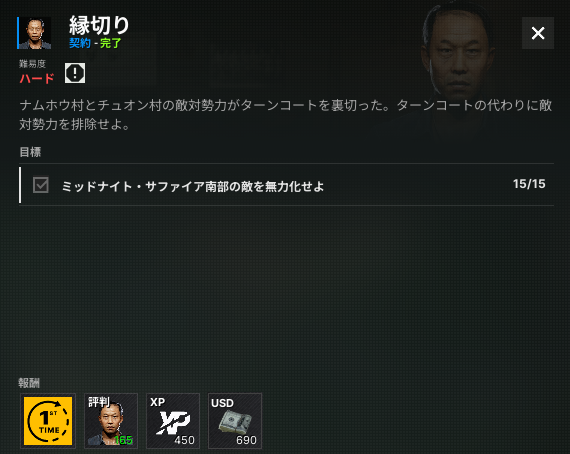Click the 縁切り contract title
The image size is (570, 454).
click(99, 25)
